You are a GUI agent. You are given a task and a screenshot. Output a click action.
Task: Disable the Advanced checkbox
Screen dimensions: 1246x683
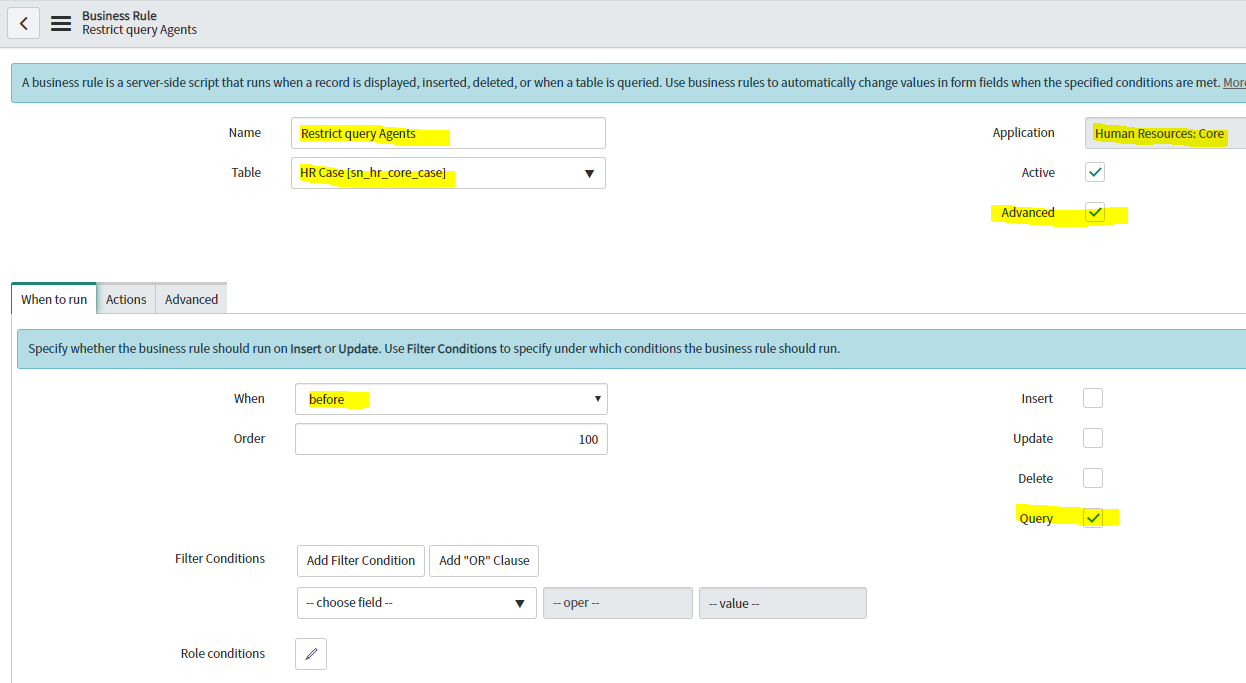pyautogui.click(x=1094, y=212)
